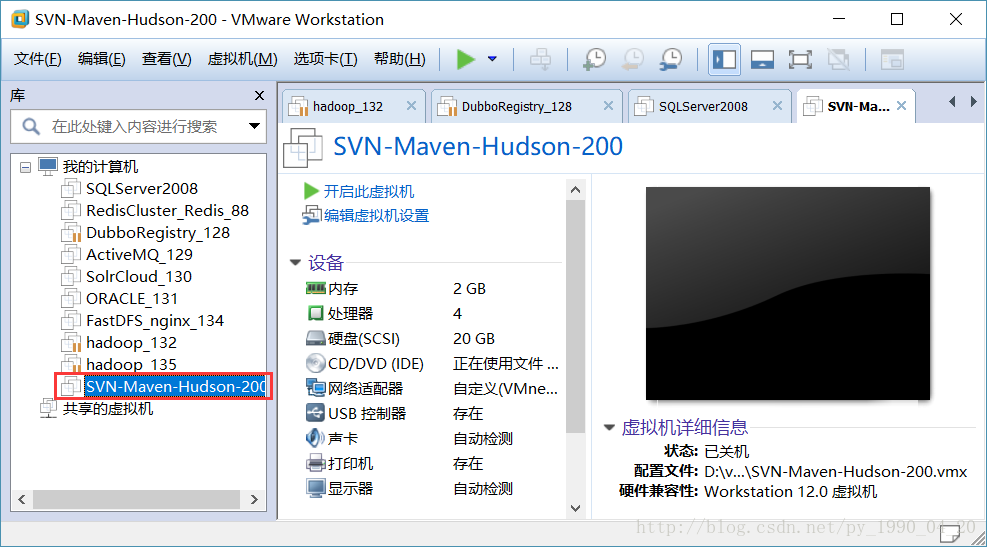Collapse the 设备 section

295,262
